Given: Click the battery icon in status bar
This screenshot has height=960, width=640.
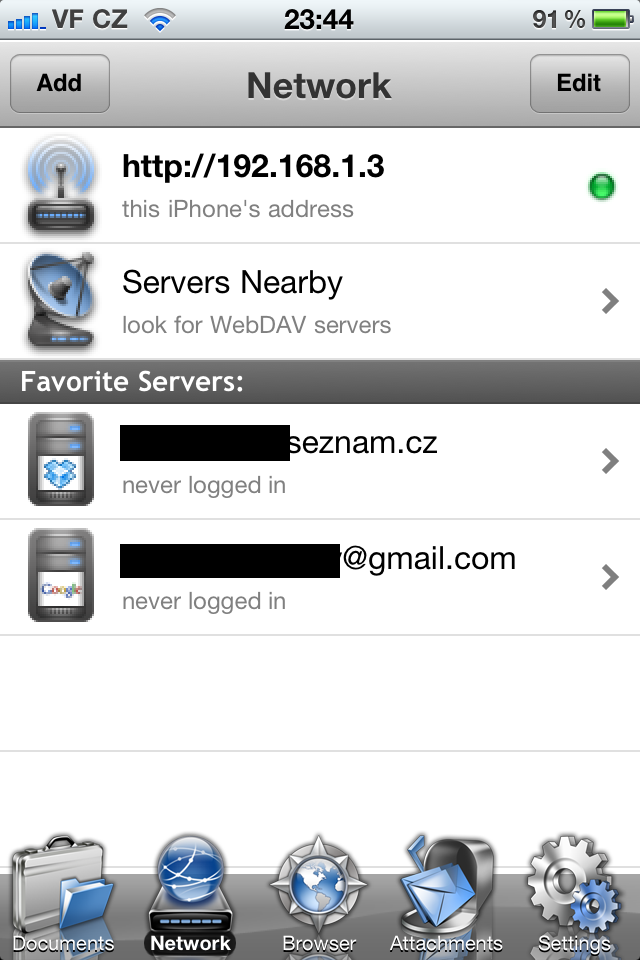Looking at the screenshot, I should click(612, 19).
